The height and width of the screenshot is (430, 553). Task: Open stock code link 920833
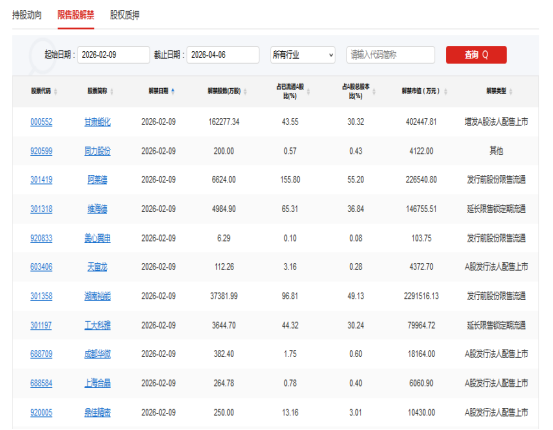41,238
